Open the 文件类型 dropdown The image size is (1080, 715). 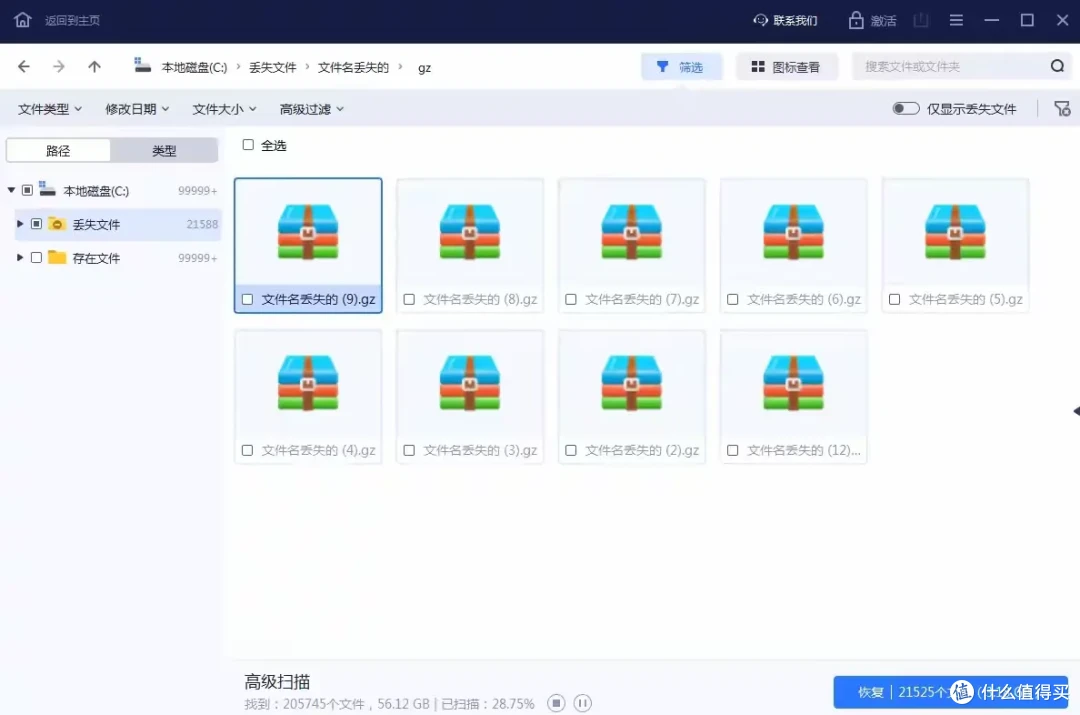point(50,109)
